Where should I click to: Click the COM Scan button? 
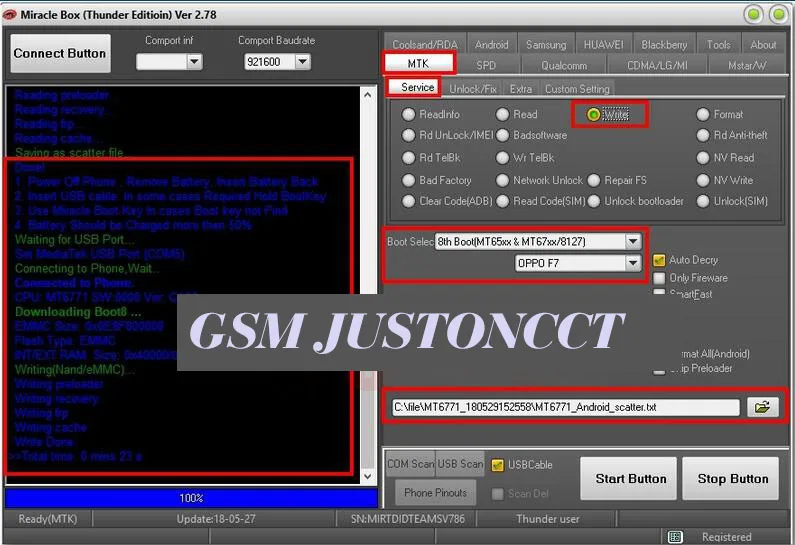pyautogui.click(x=410, y=464)
